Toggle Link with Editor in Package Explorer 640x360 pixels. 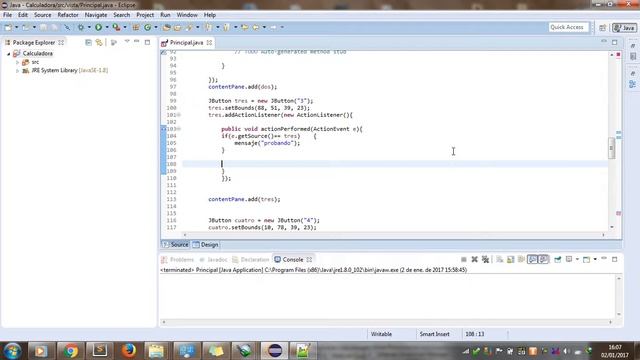pos(99,42)
